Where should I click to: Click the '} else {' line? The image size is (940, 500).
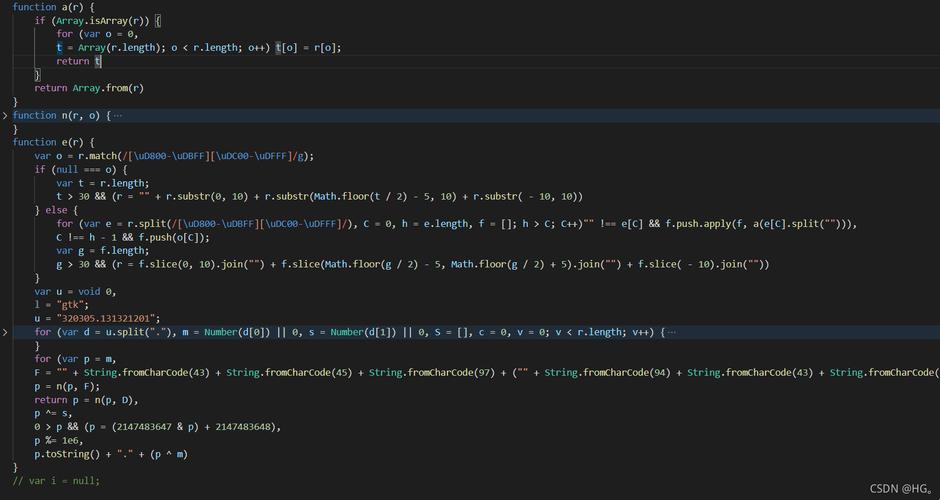pyautogui.click(x=56, y=210)
